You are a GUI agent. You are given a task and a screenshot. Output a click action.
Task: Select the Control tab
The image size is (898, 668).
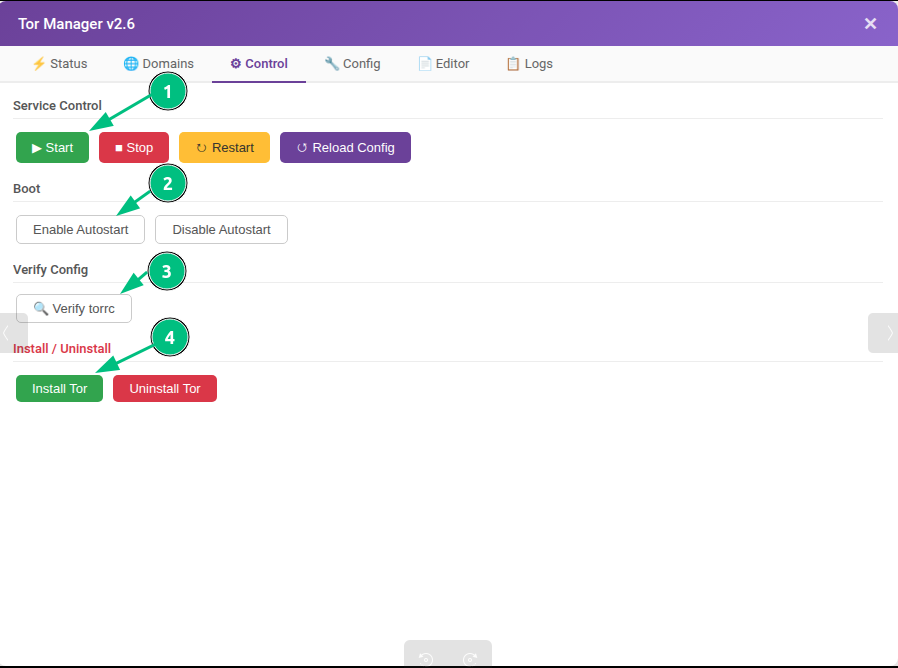click(x=259, y=64)
